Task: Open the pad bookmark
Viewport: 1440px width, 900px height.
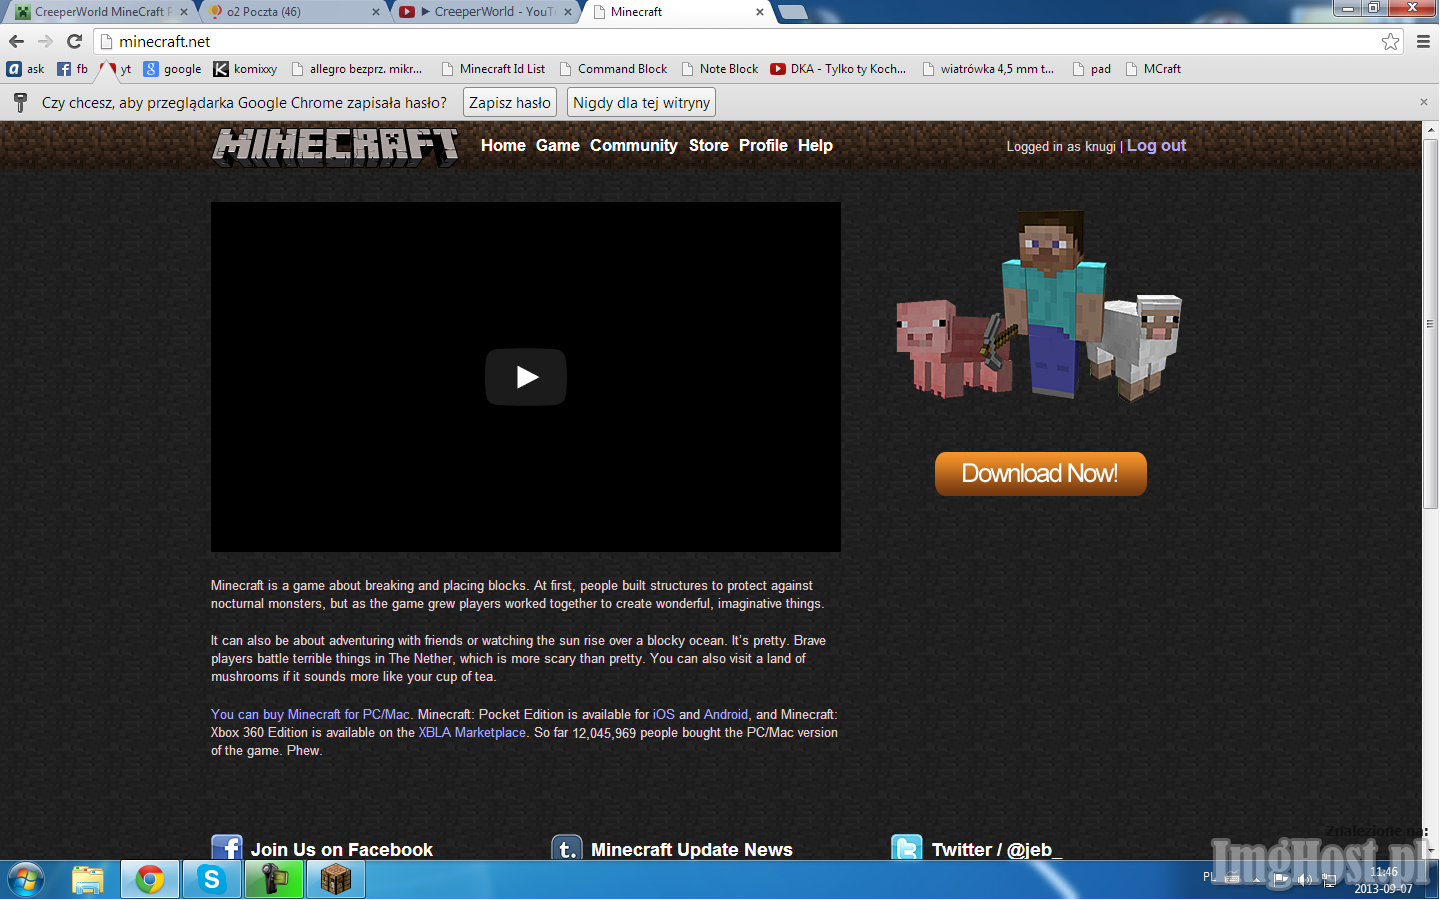Action: [x=1092, y=69]
